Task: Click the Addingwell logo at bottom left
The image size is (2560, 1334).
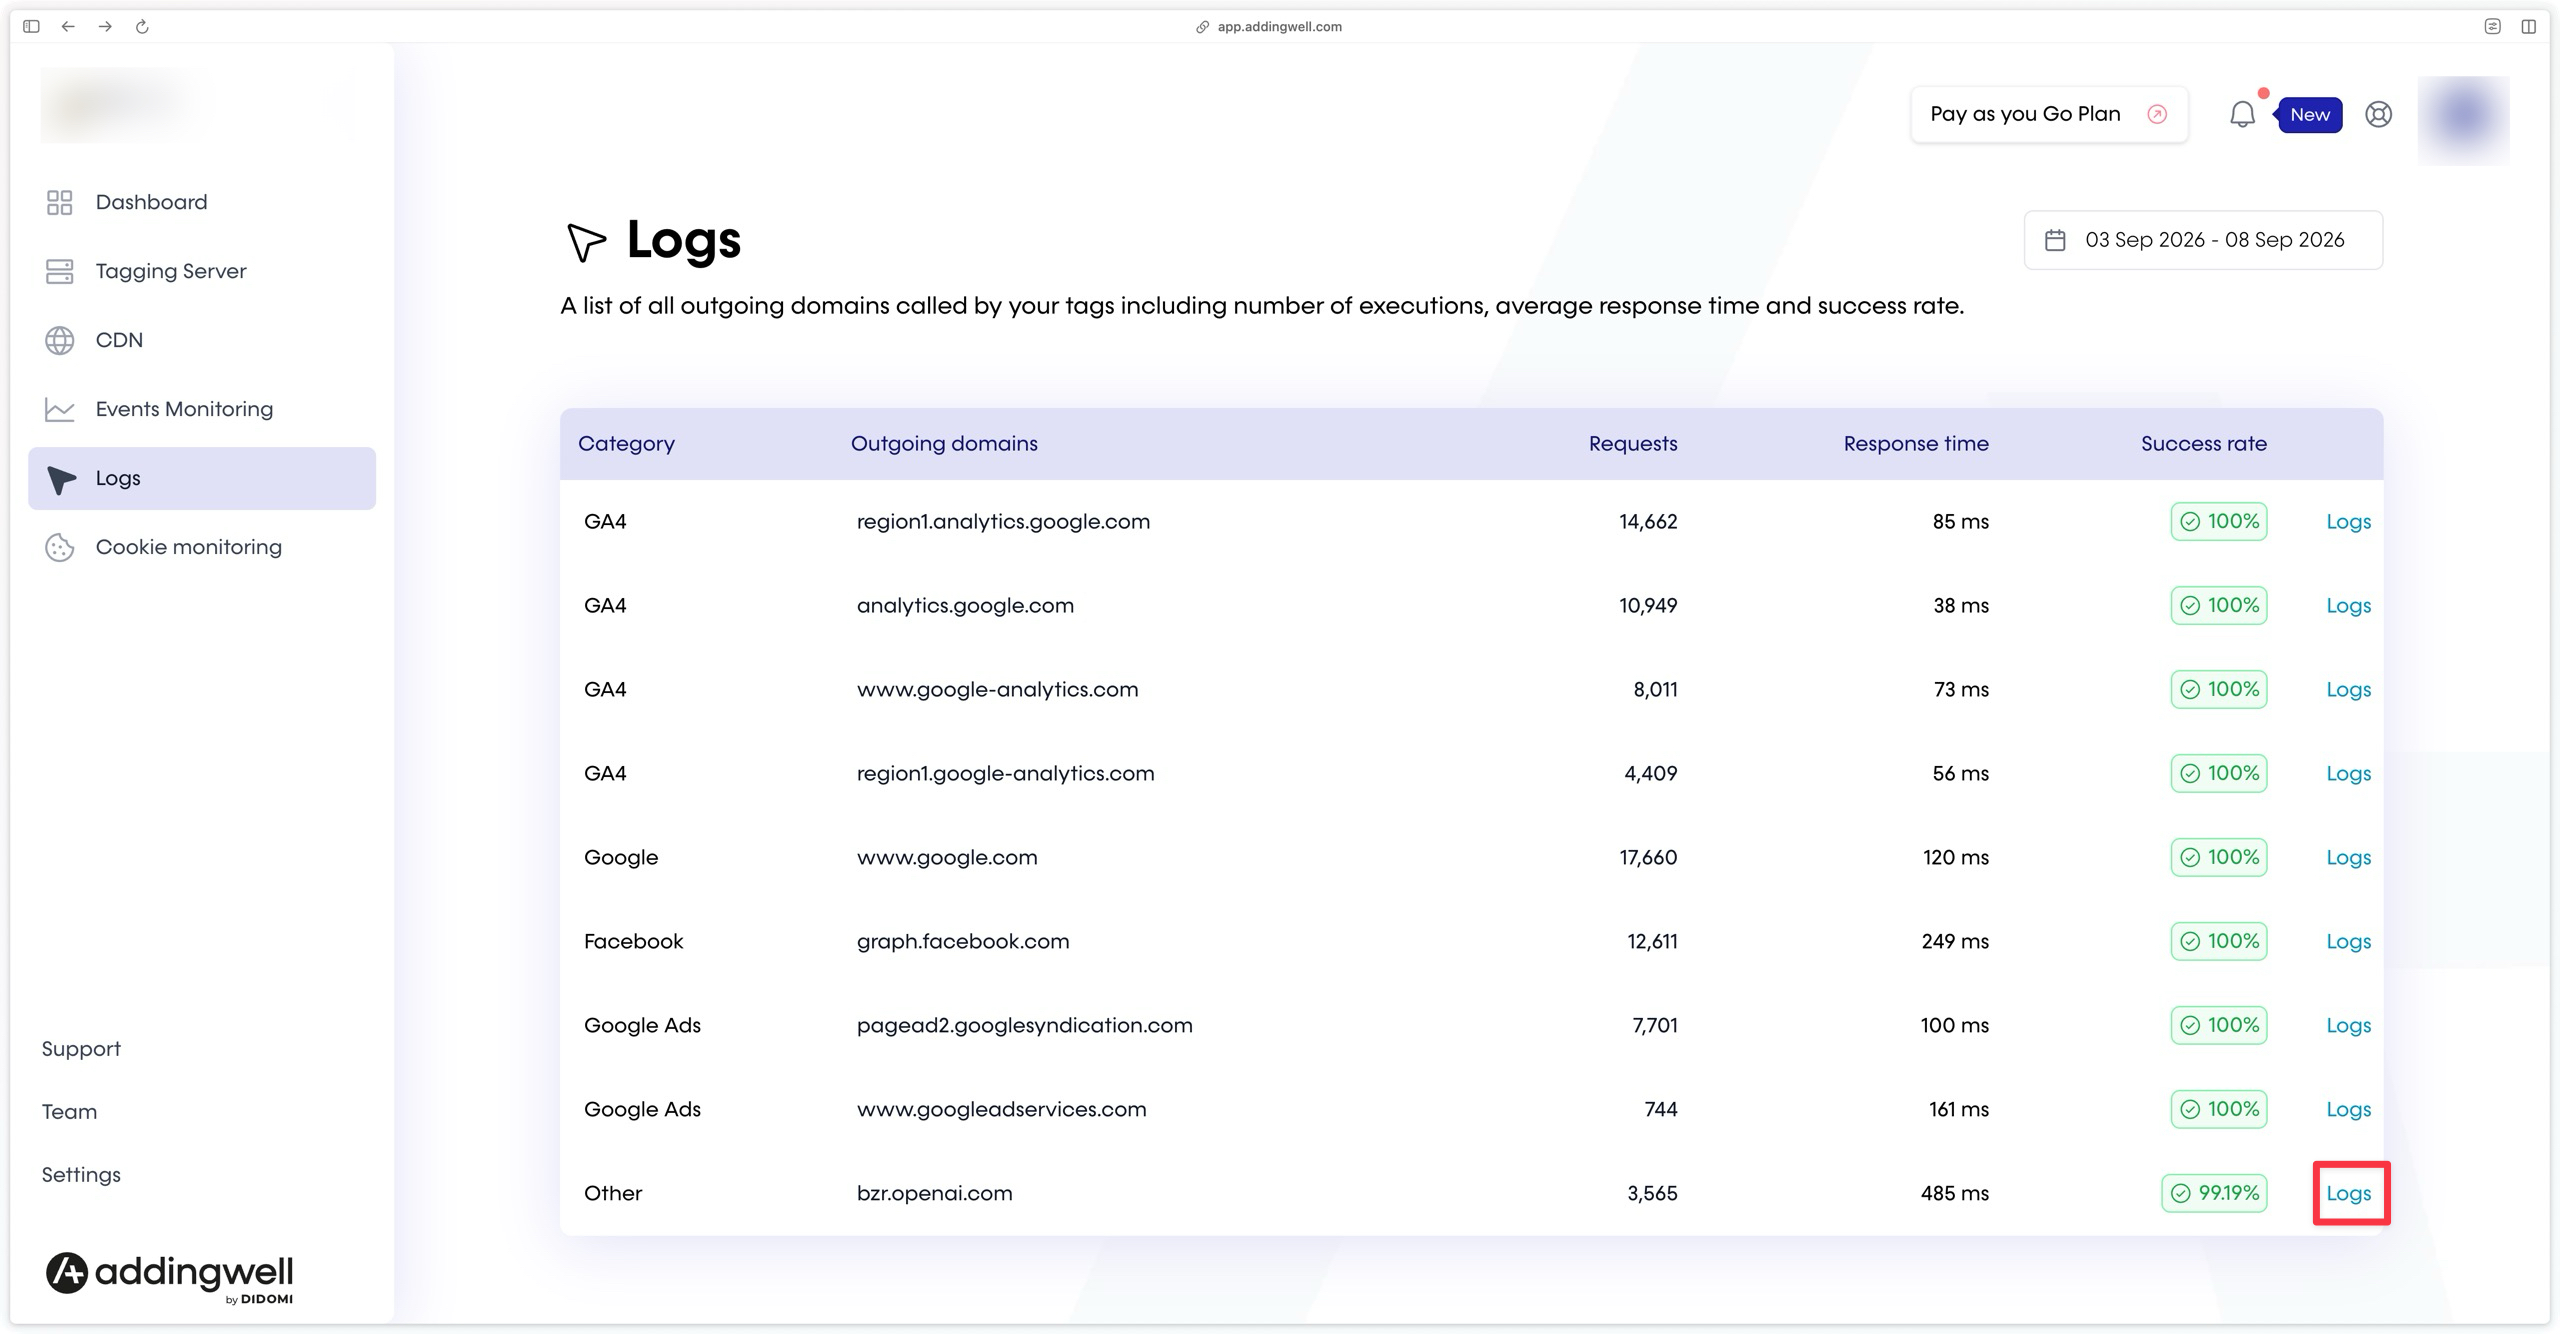Action: click(169, 1277)
